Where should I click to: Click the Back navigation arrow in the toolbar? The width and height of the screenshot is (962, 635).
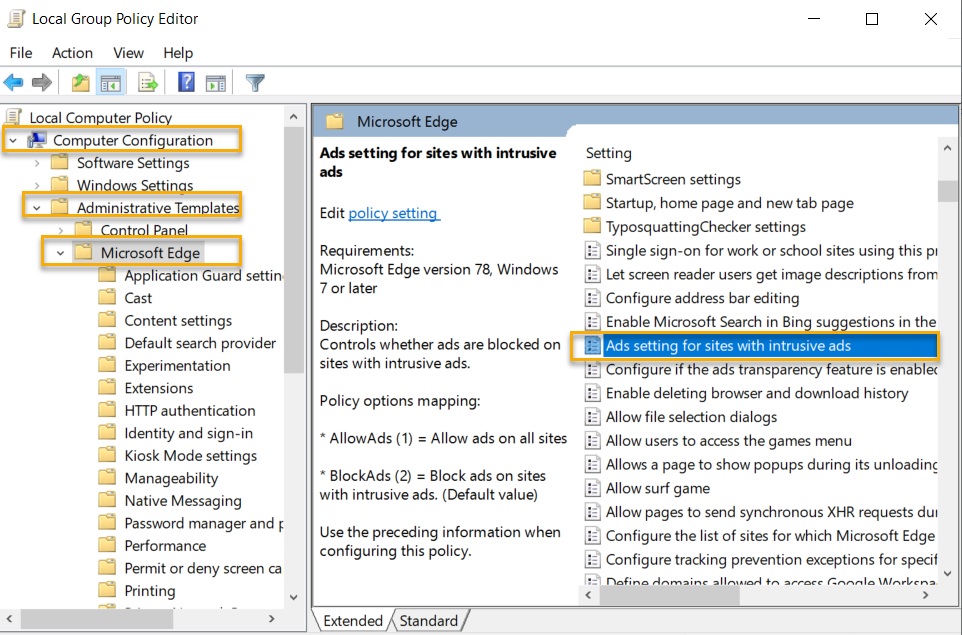click(13, 82)
